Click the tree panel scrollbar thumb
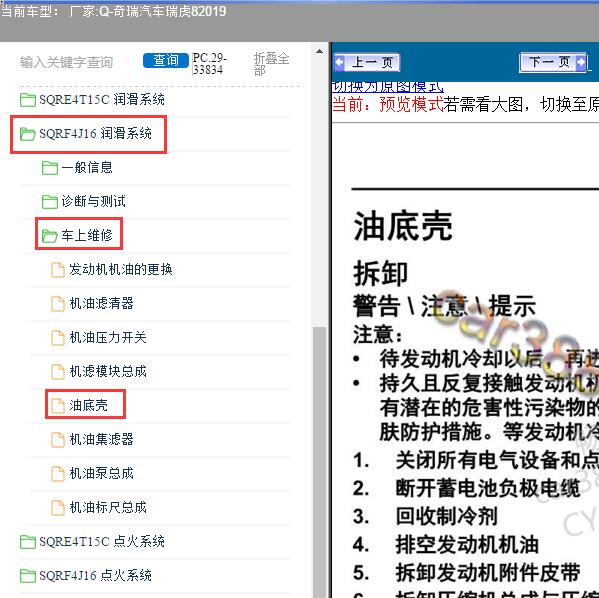Image resolution: width=599 pixels, height=598 pixels. [319, 462]
